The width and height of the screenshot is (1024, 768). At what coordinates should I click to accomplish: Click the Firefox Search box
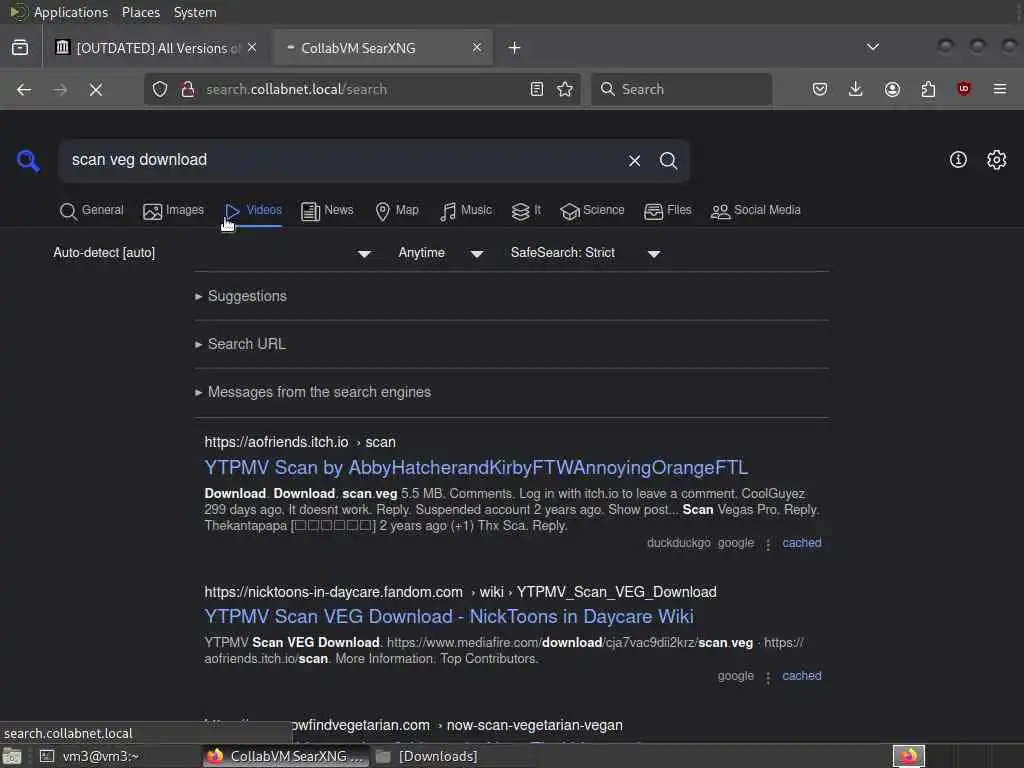click(x=682, y=89)
